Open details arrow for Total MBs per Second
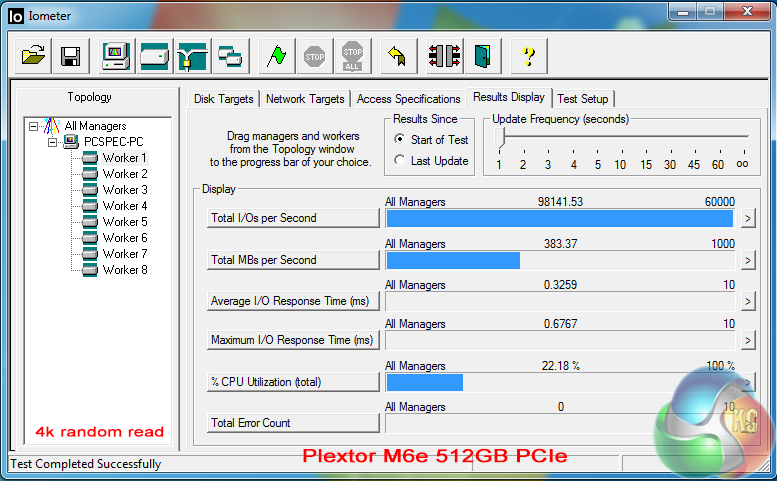This screenshot has height=481, width=777. [x=748, y=260]
